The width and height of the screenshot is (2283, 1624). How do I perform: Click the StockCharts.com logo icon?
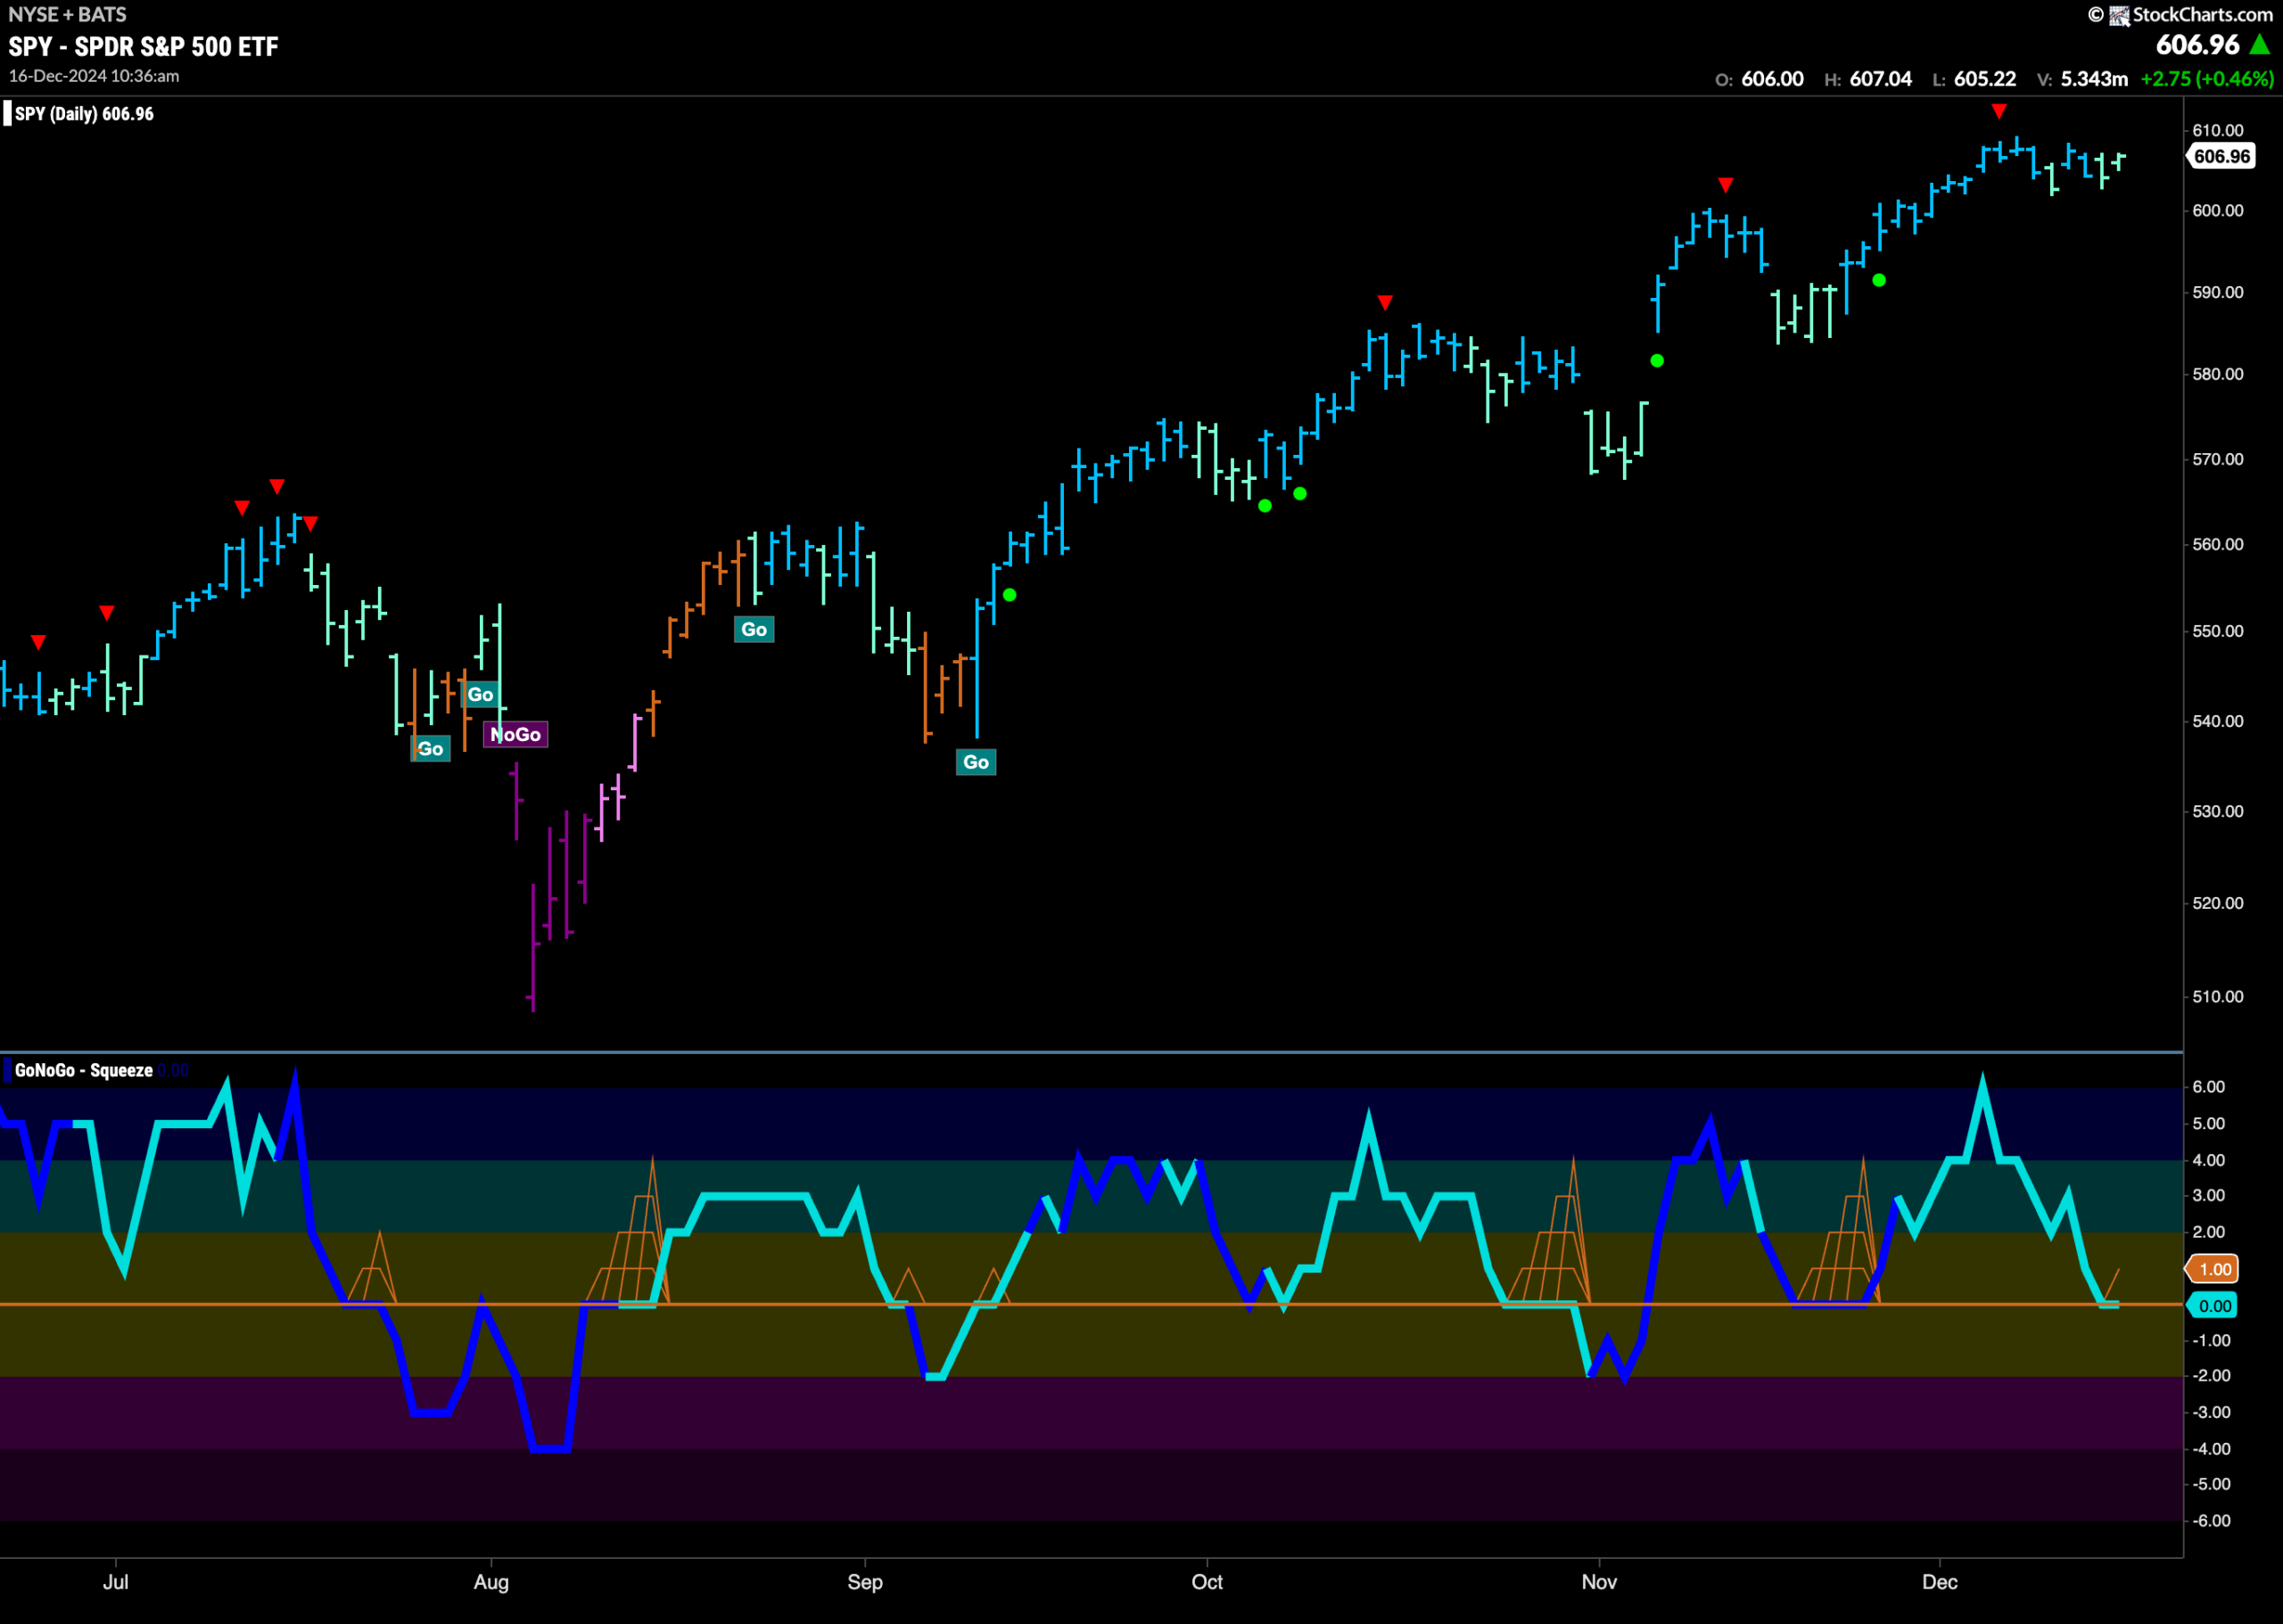point(2119,15)
